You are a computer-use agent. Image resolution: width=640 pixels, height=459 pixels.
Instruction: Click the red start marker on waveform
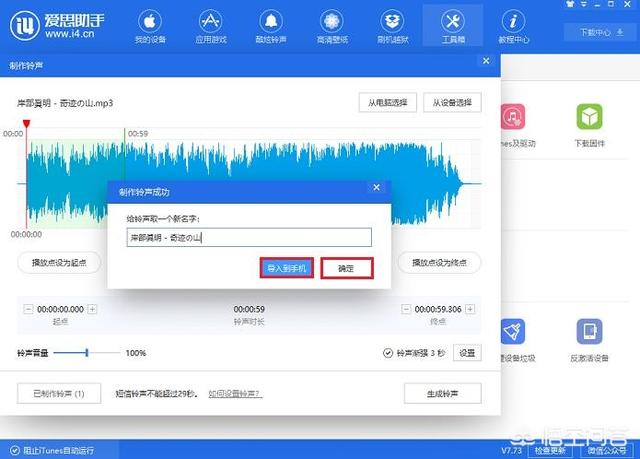tap(27, 124)
